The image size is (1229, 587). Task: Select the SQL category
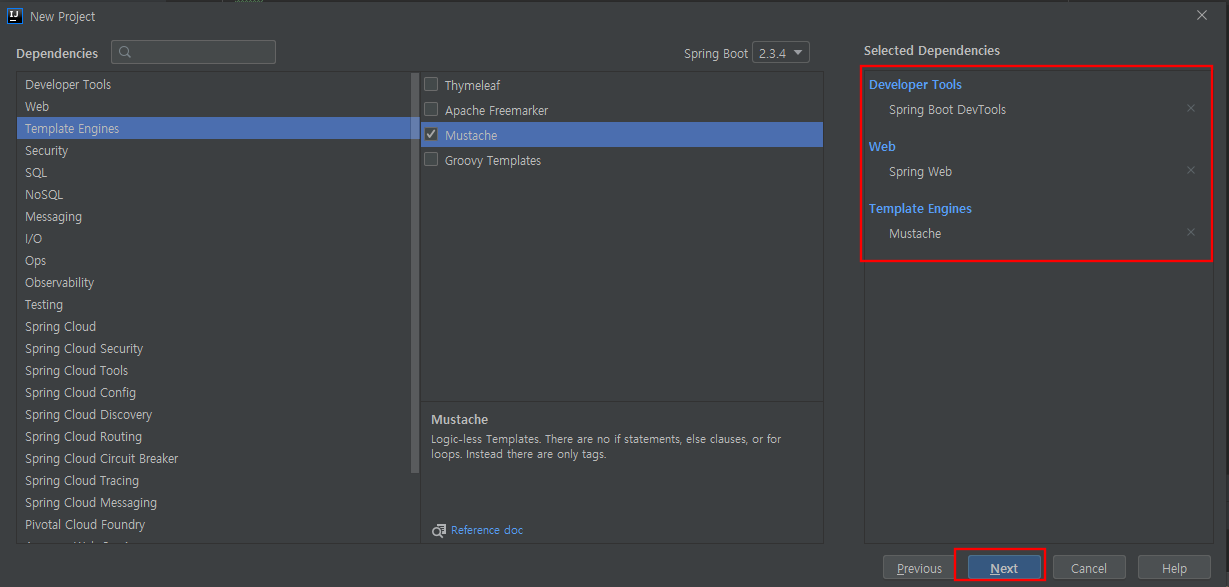point(215,172)
